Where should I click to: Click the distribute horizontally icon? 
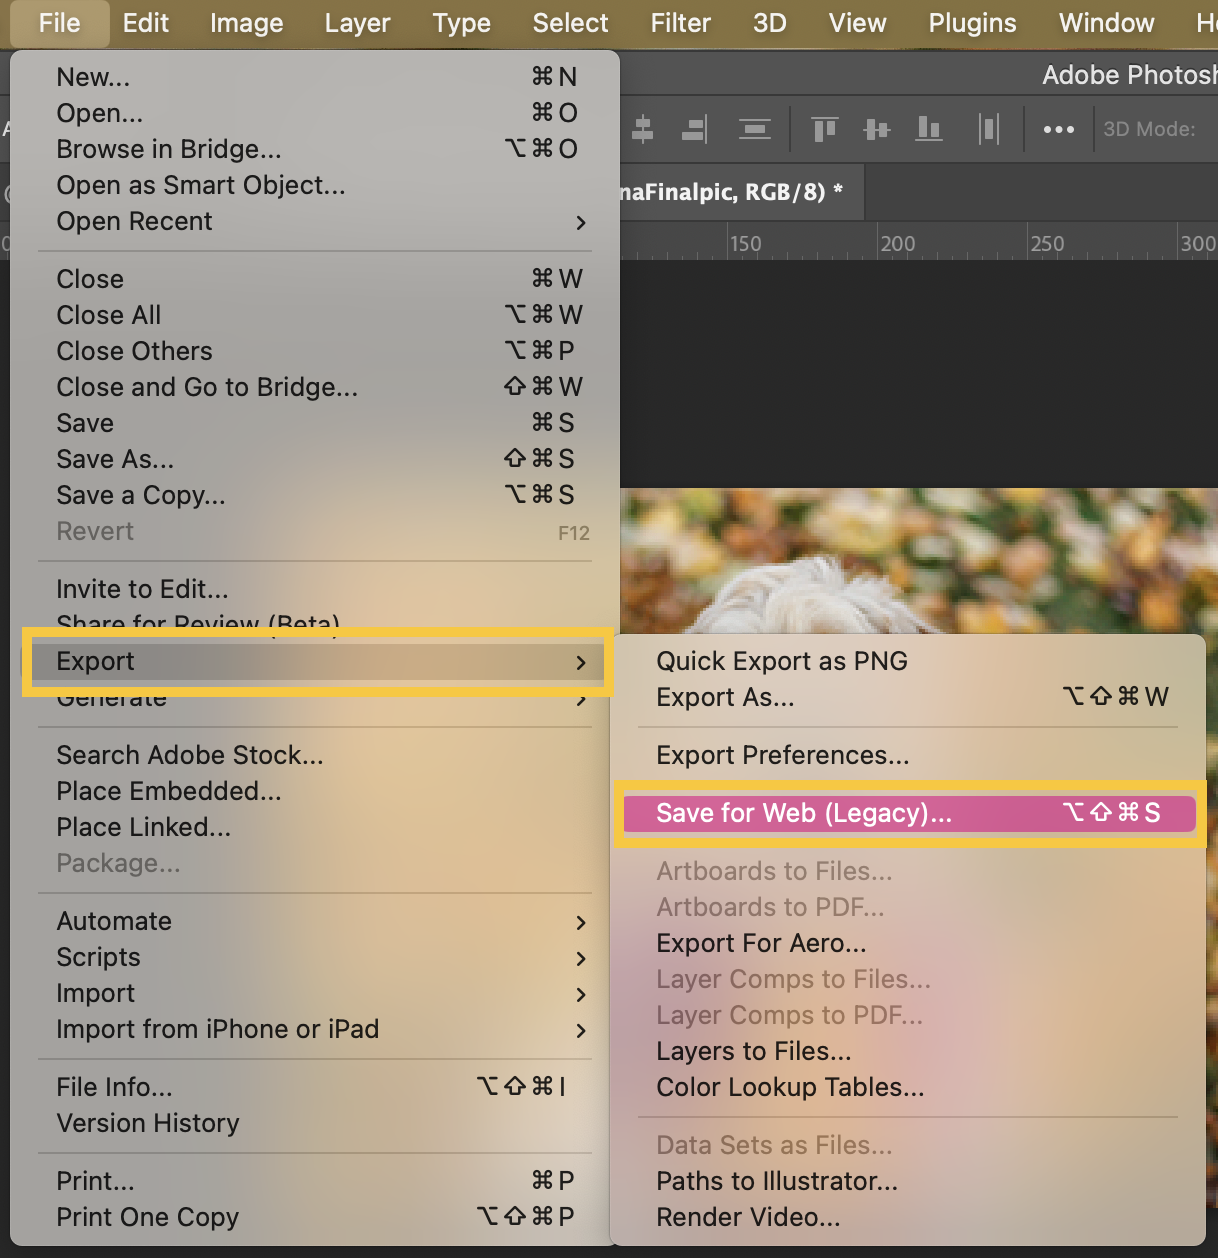(x=988, y=129)
